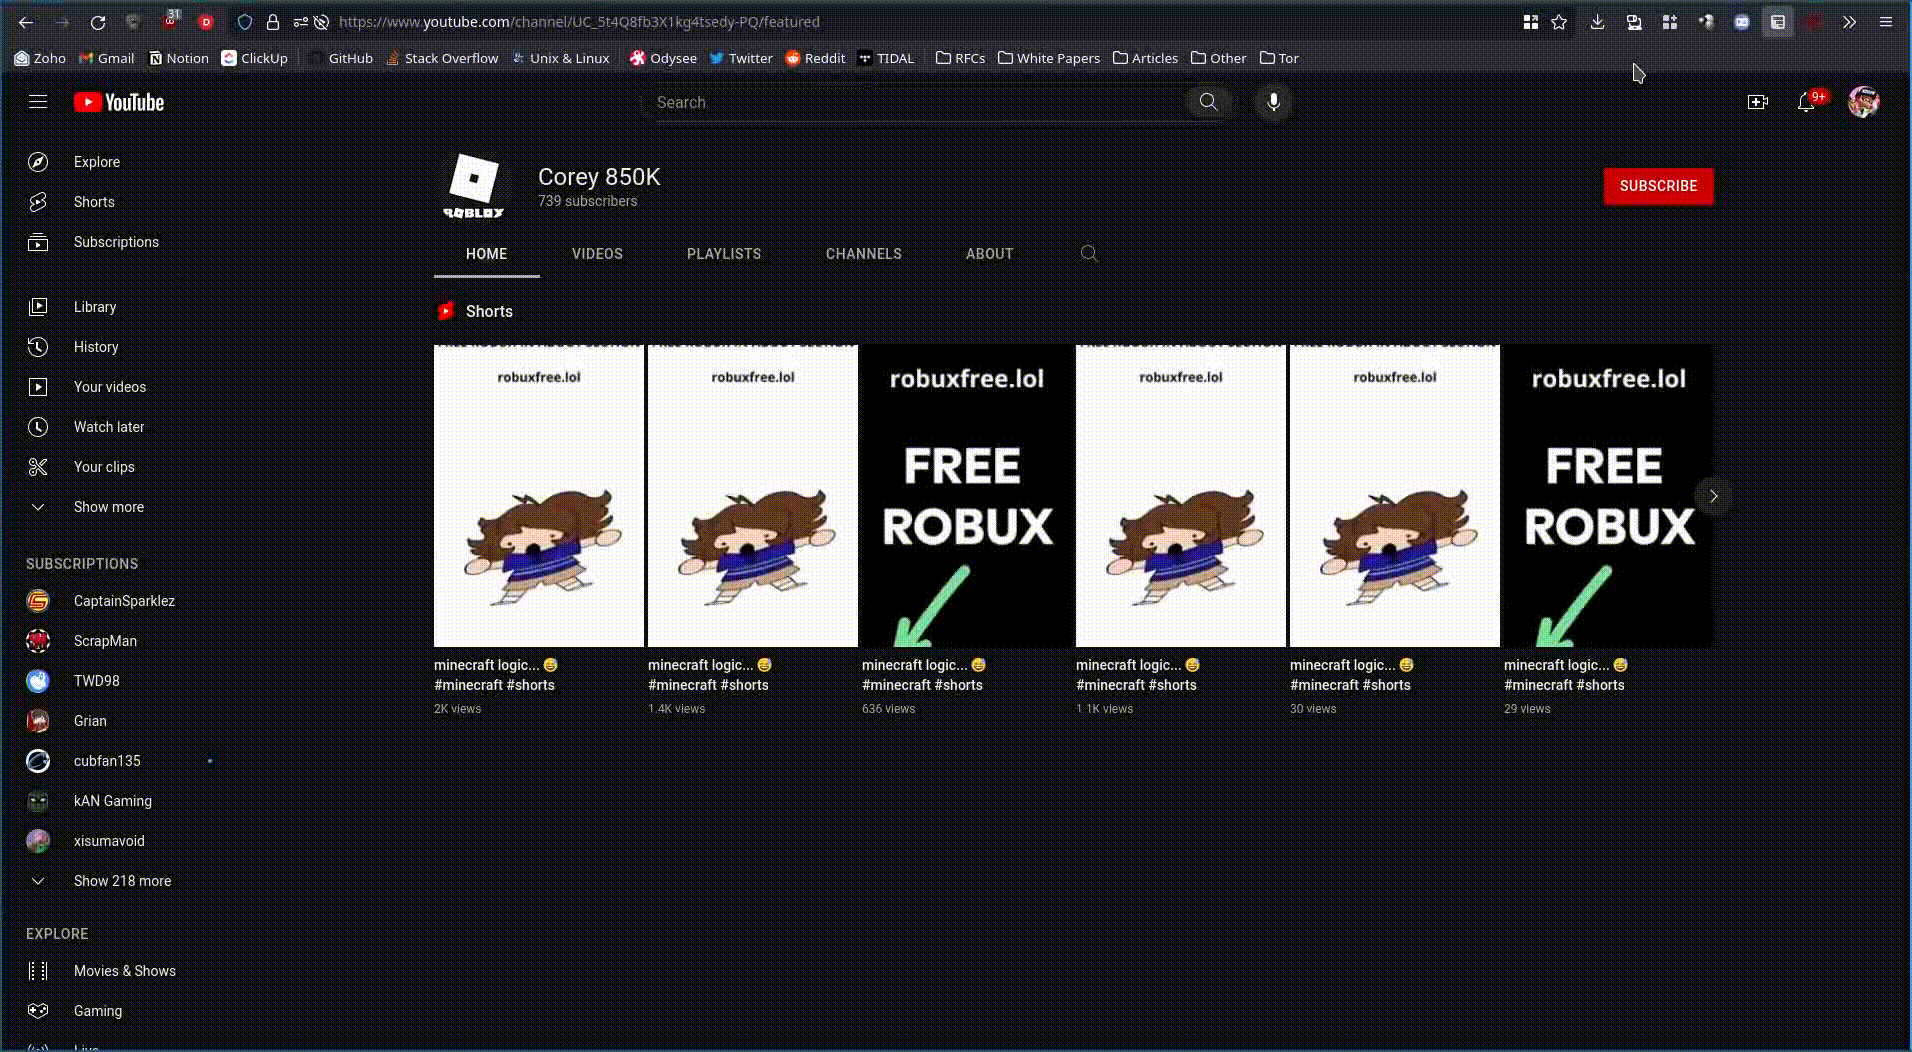
Task: Open the Articles bookmark folder
Action: (1145, 58)
